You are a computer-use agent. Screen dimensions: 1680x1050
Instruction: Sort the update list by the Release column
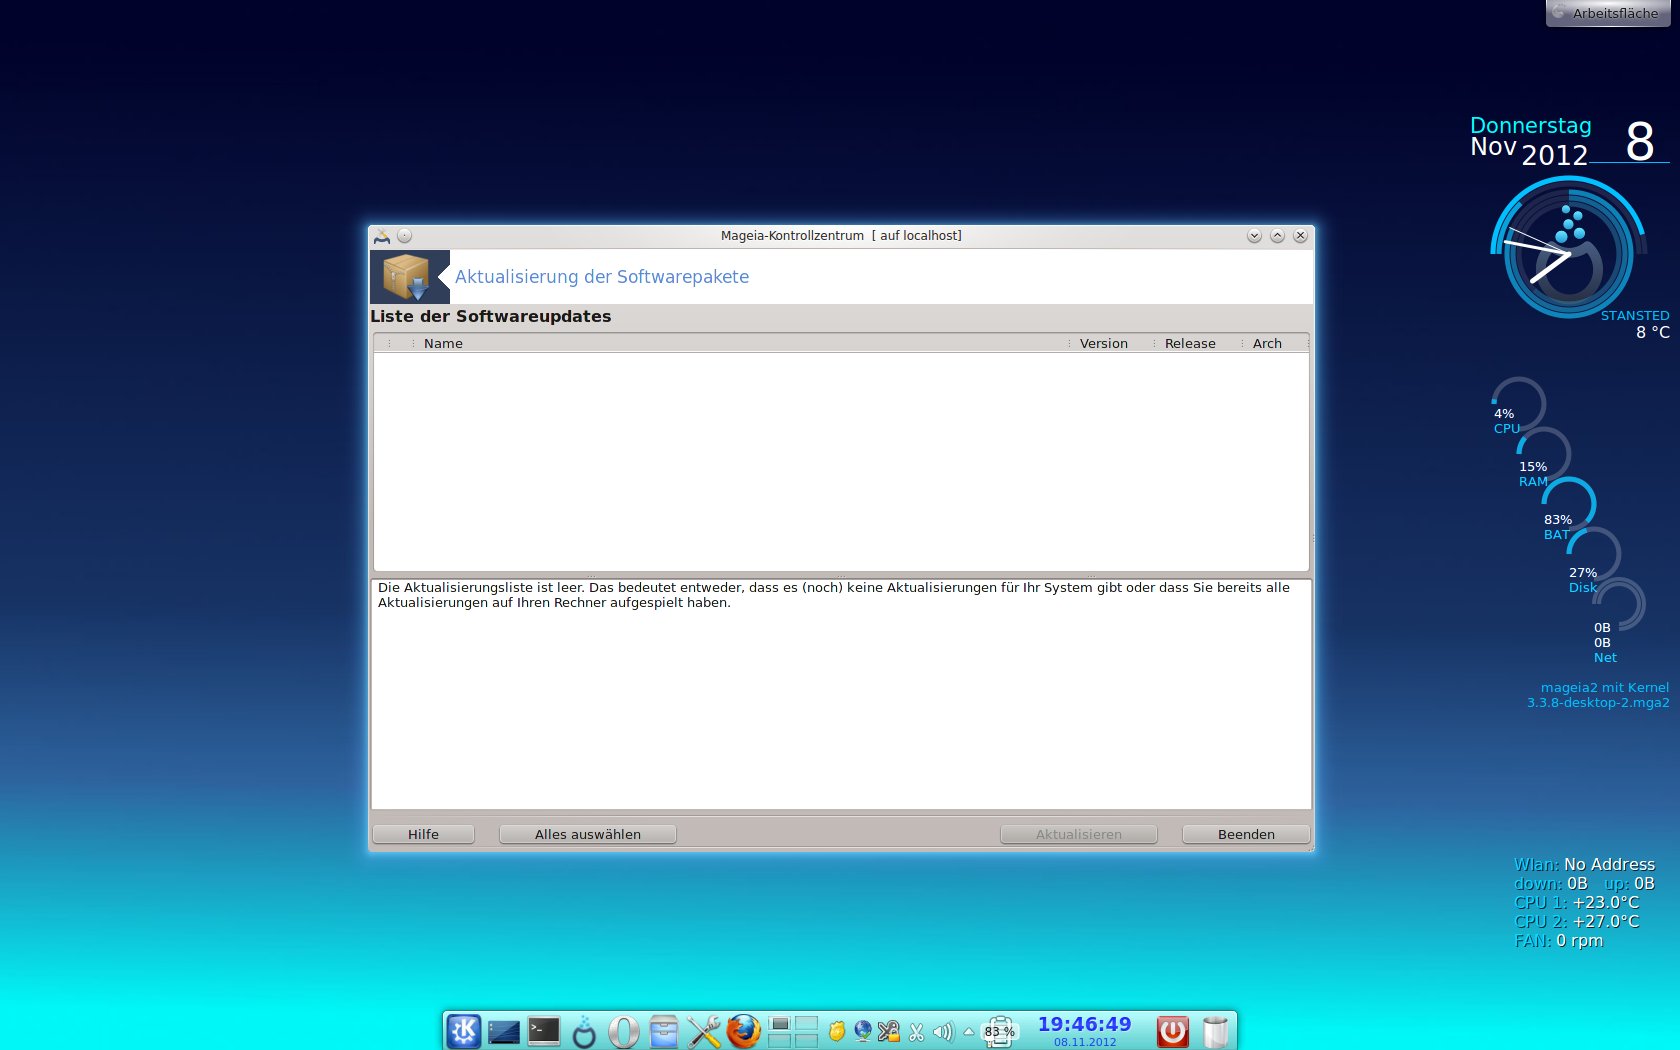point(1197,343)
